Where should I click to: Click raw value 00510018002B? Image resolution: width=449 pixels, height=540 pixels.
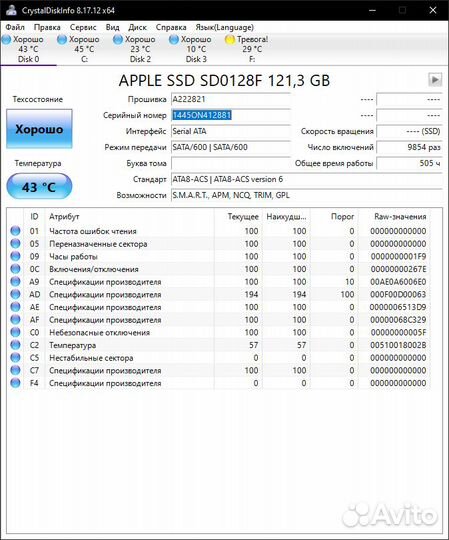(398, 345)
